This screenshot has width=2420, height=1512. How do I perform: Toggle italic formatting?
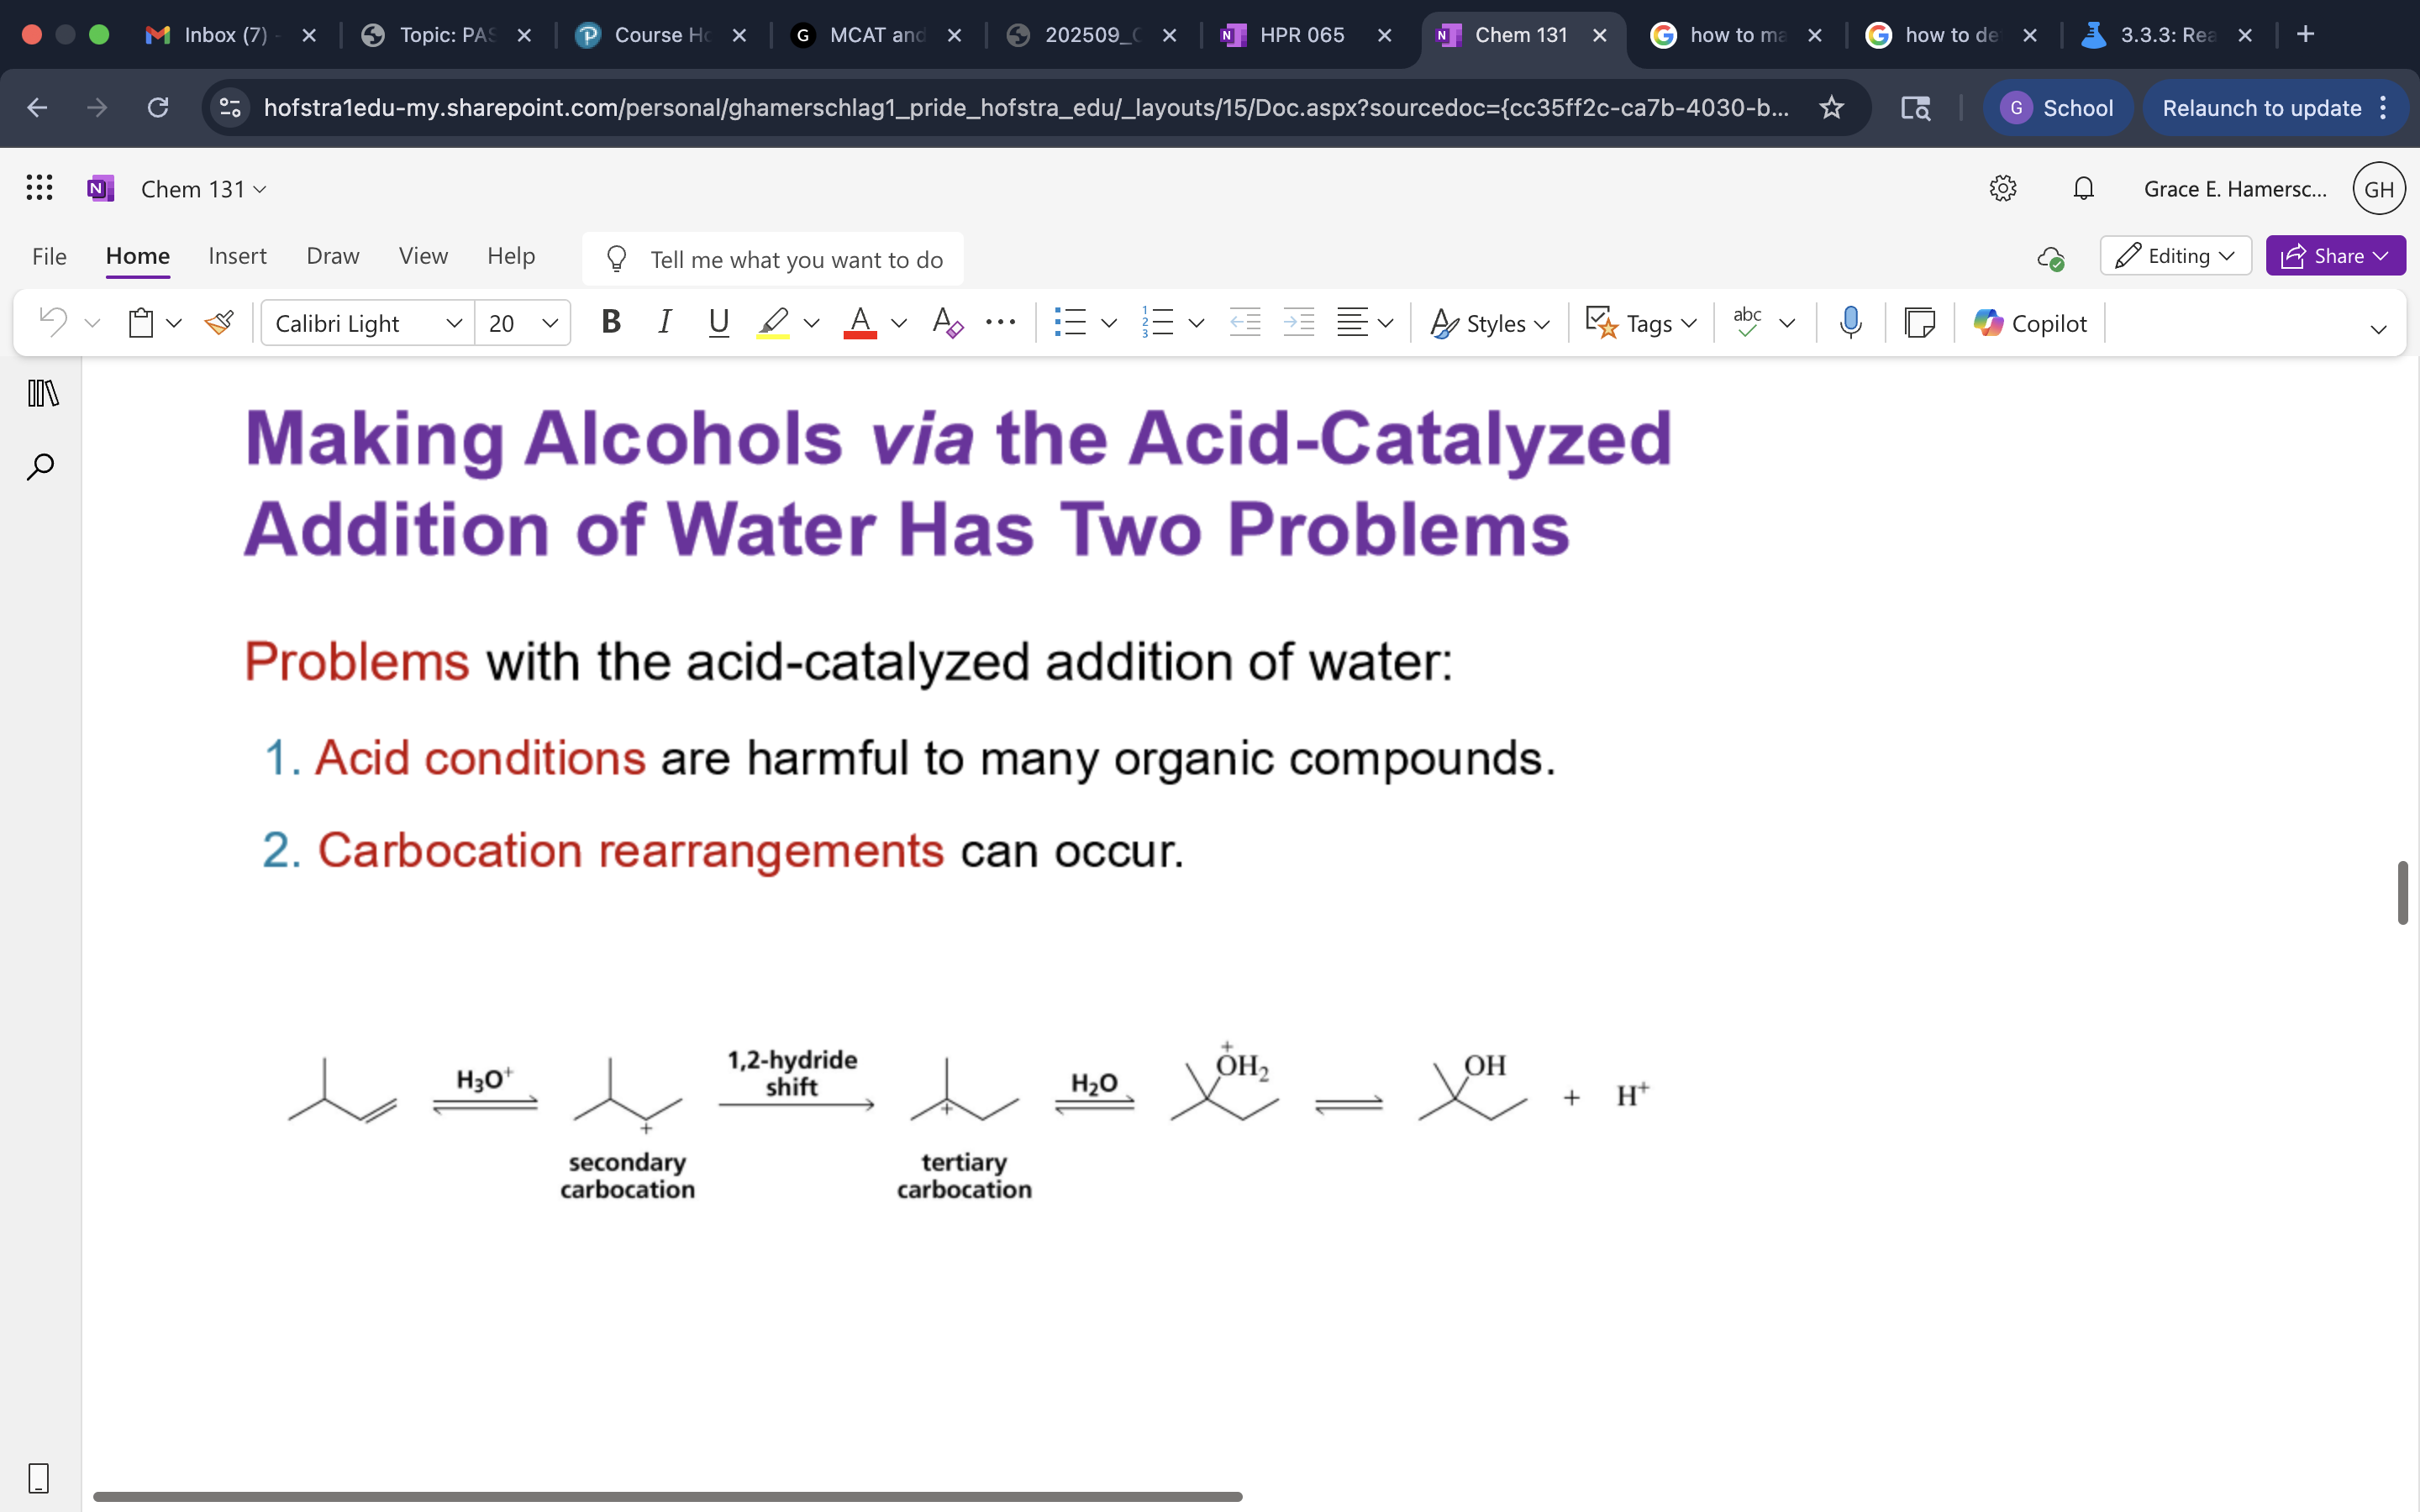coord(665,322)
